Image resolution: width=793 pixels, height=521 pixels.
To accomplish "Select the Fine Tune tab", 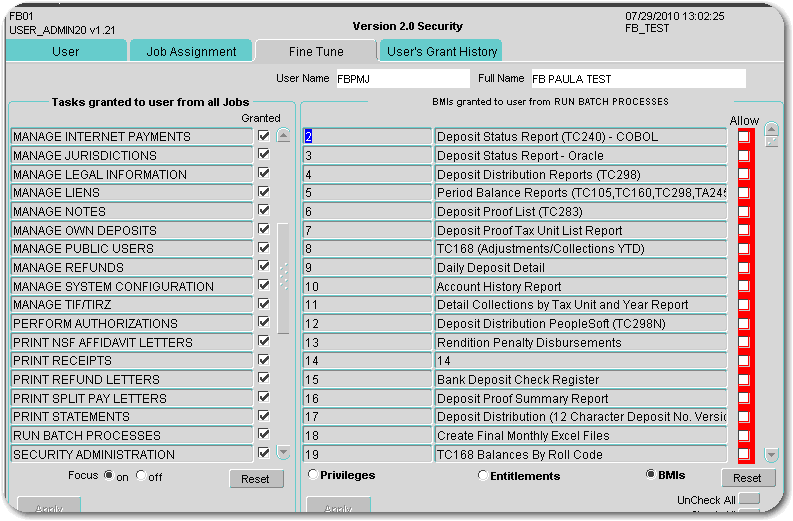I will point(316,51).
